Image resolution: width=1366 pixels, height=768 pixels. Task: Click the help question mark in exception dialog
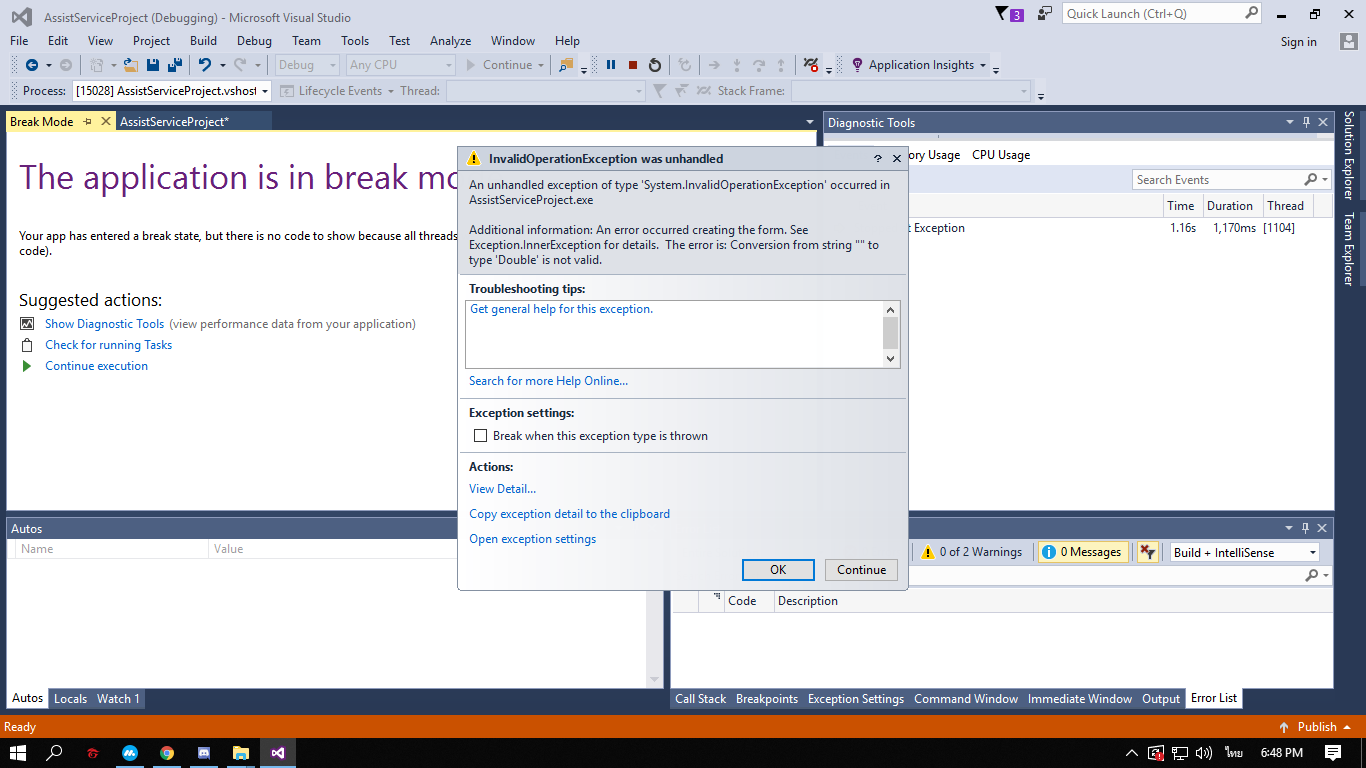click(878, 159)
